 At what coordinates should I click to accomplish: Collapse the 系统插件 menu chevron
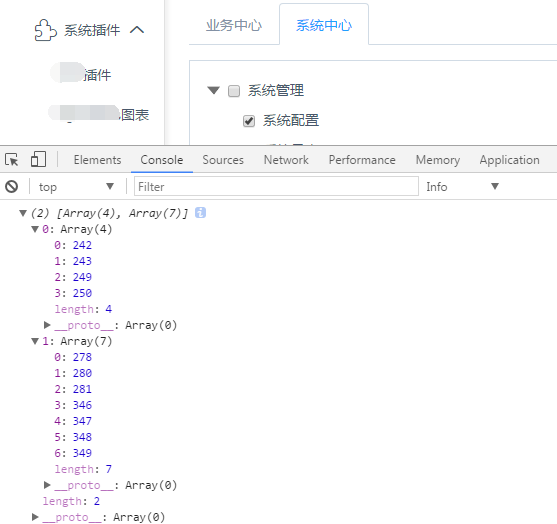click(x=137, y=30)
